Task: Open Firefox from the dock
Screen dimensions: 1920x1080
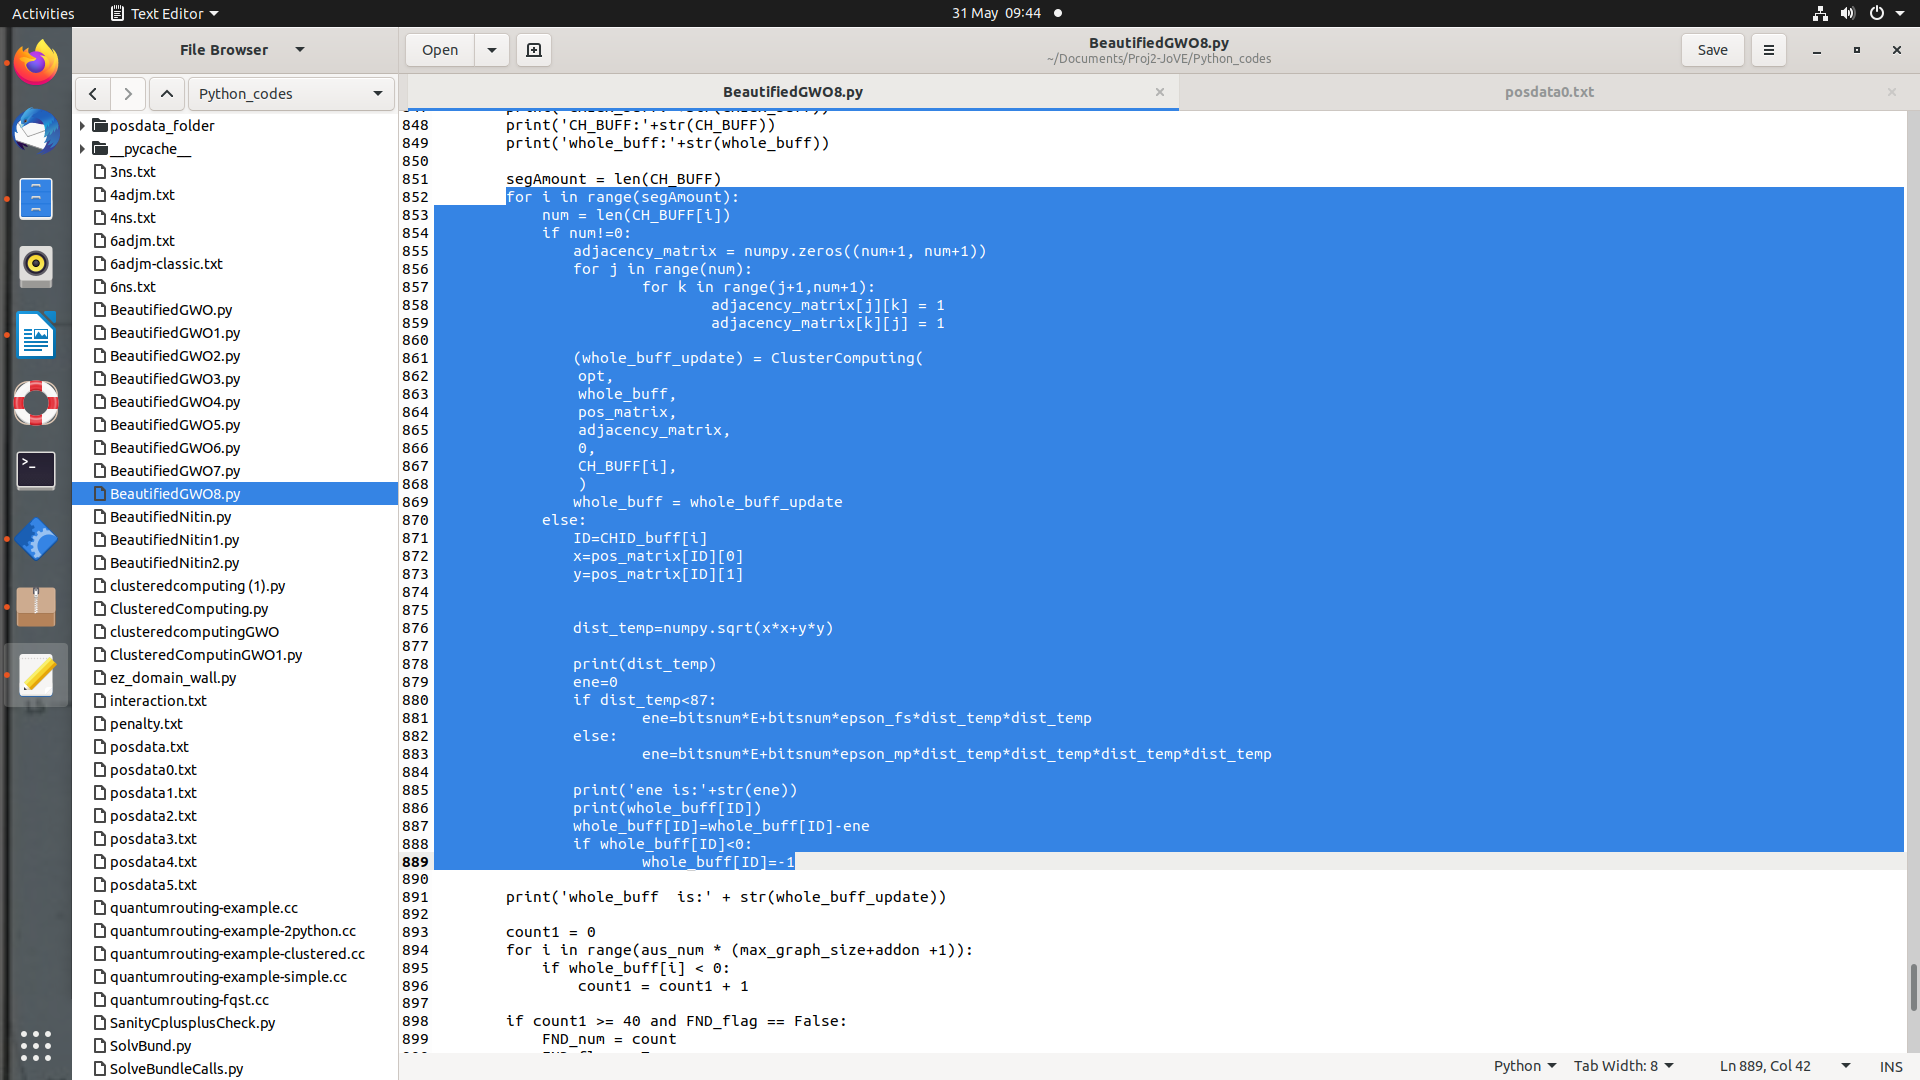Action: click(36, 63)
